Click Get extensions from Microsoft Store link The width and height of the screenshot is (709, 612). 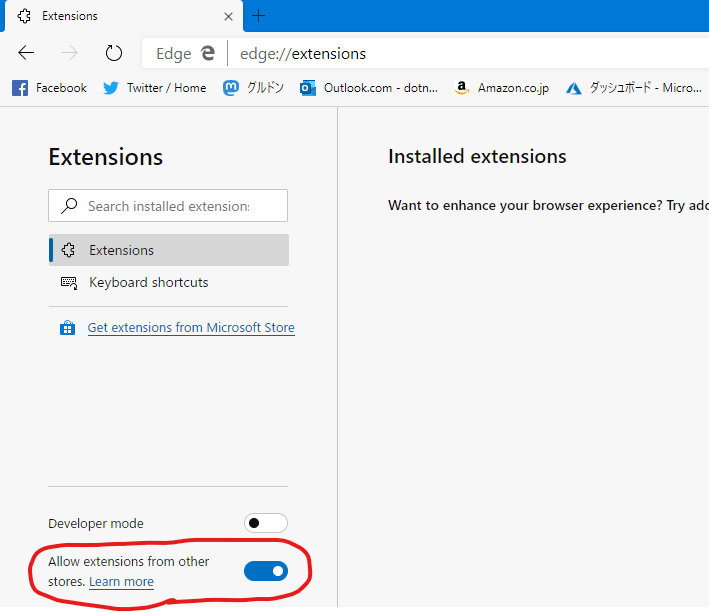(x=191, y=327)
